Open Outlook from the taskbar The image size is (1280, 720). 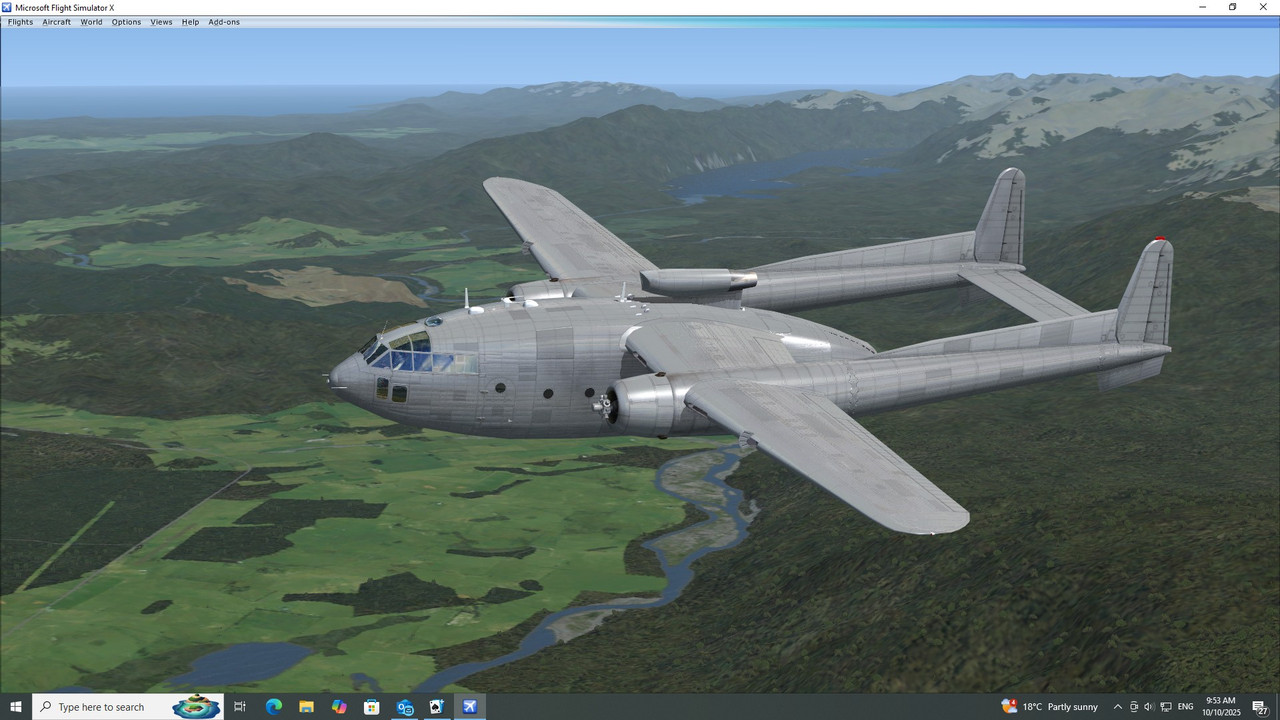404,707
